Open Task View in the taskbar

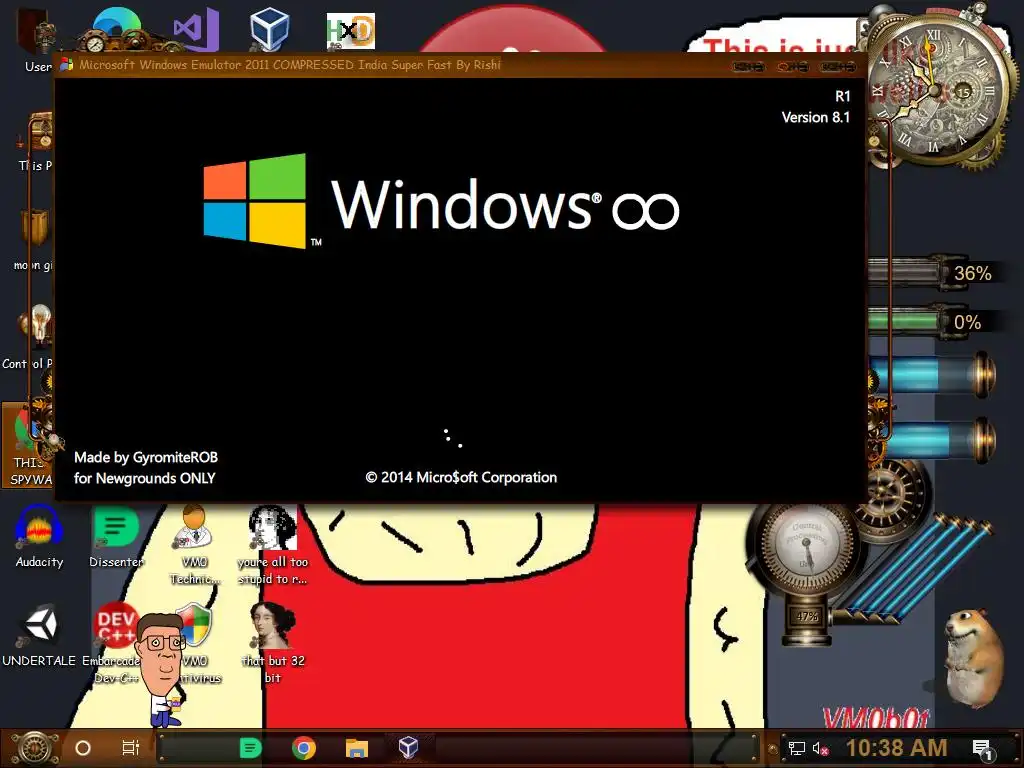click(131, 748)
